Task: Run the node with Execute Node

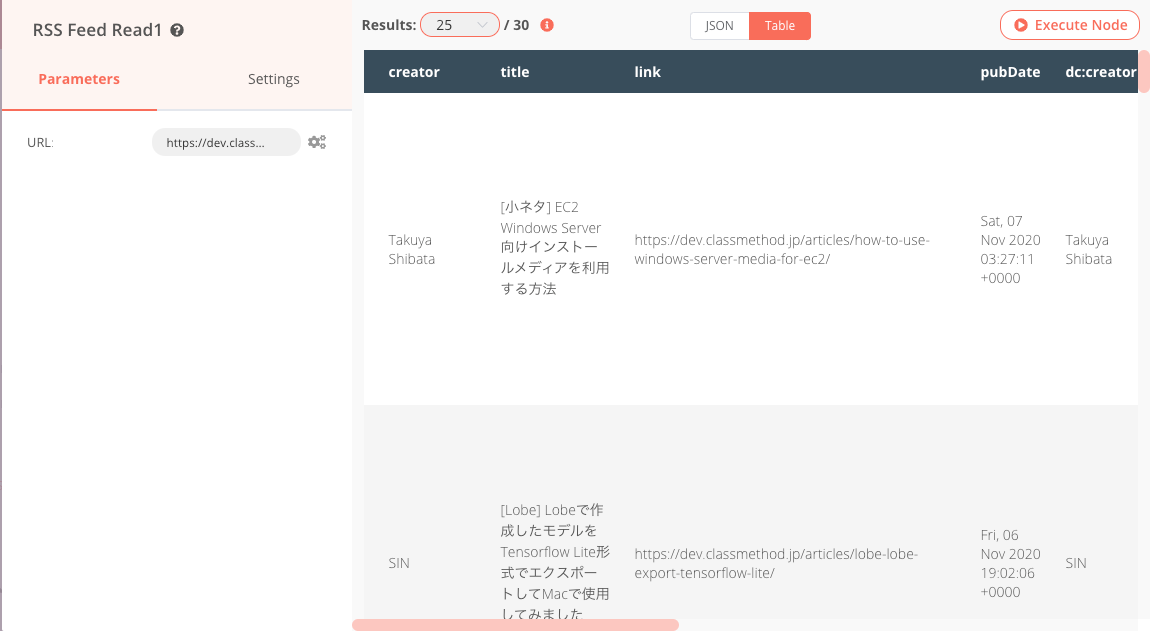Action: [1070, 25]
